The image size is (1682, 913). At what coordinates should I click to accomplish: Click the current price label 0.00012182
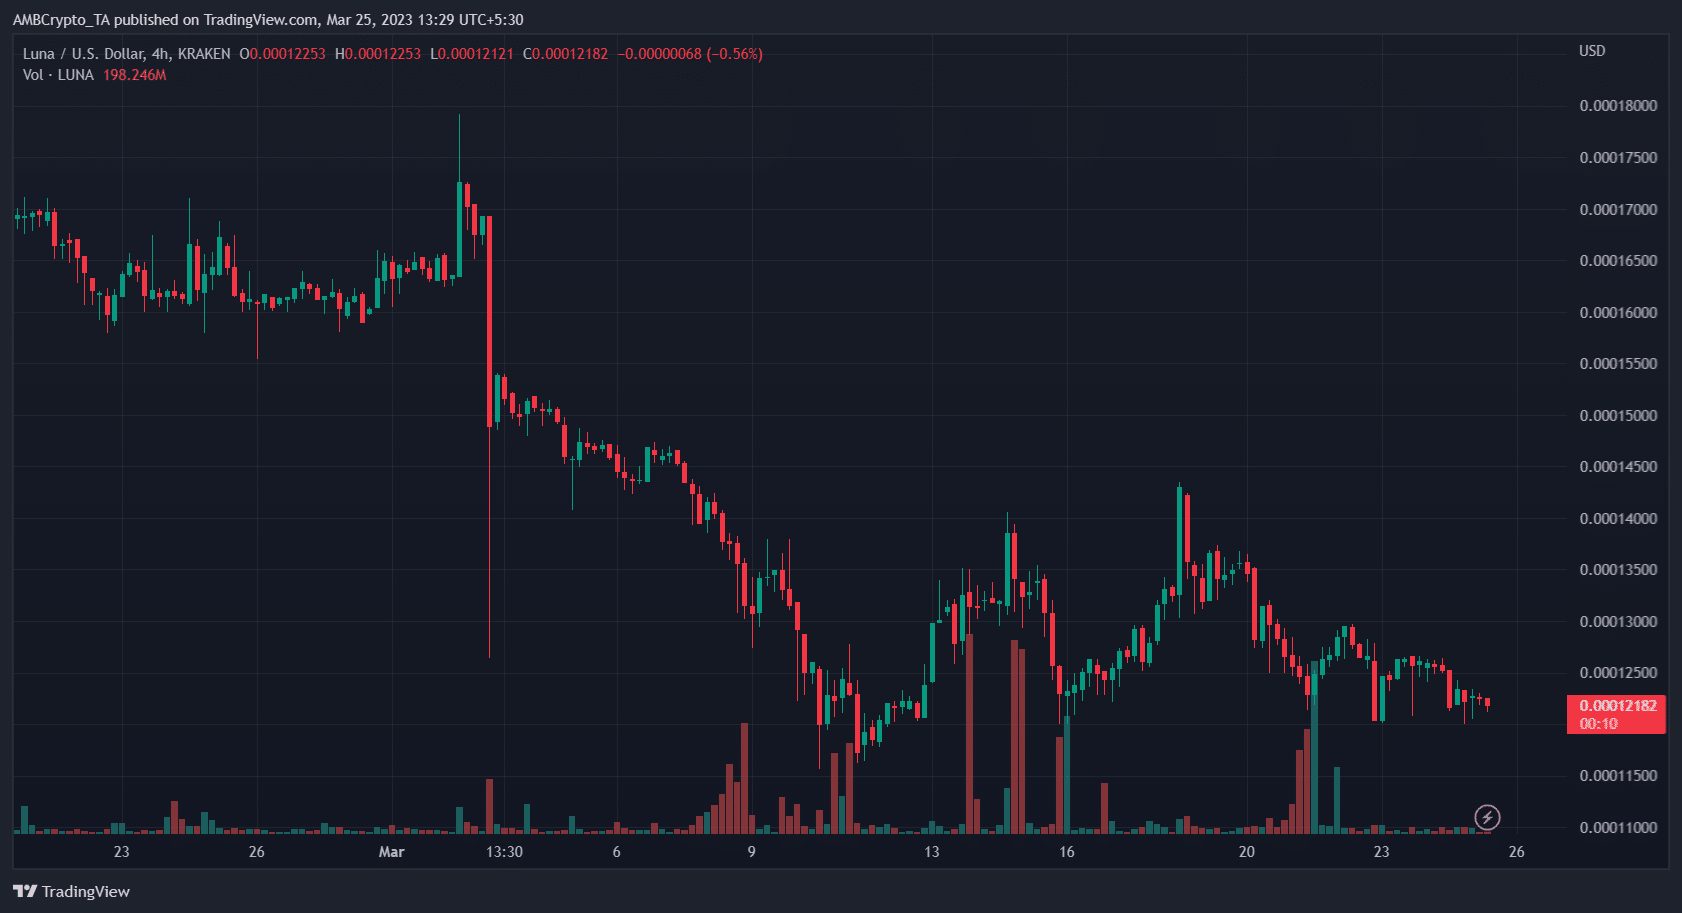[x=1617, y=706]
